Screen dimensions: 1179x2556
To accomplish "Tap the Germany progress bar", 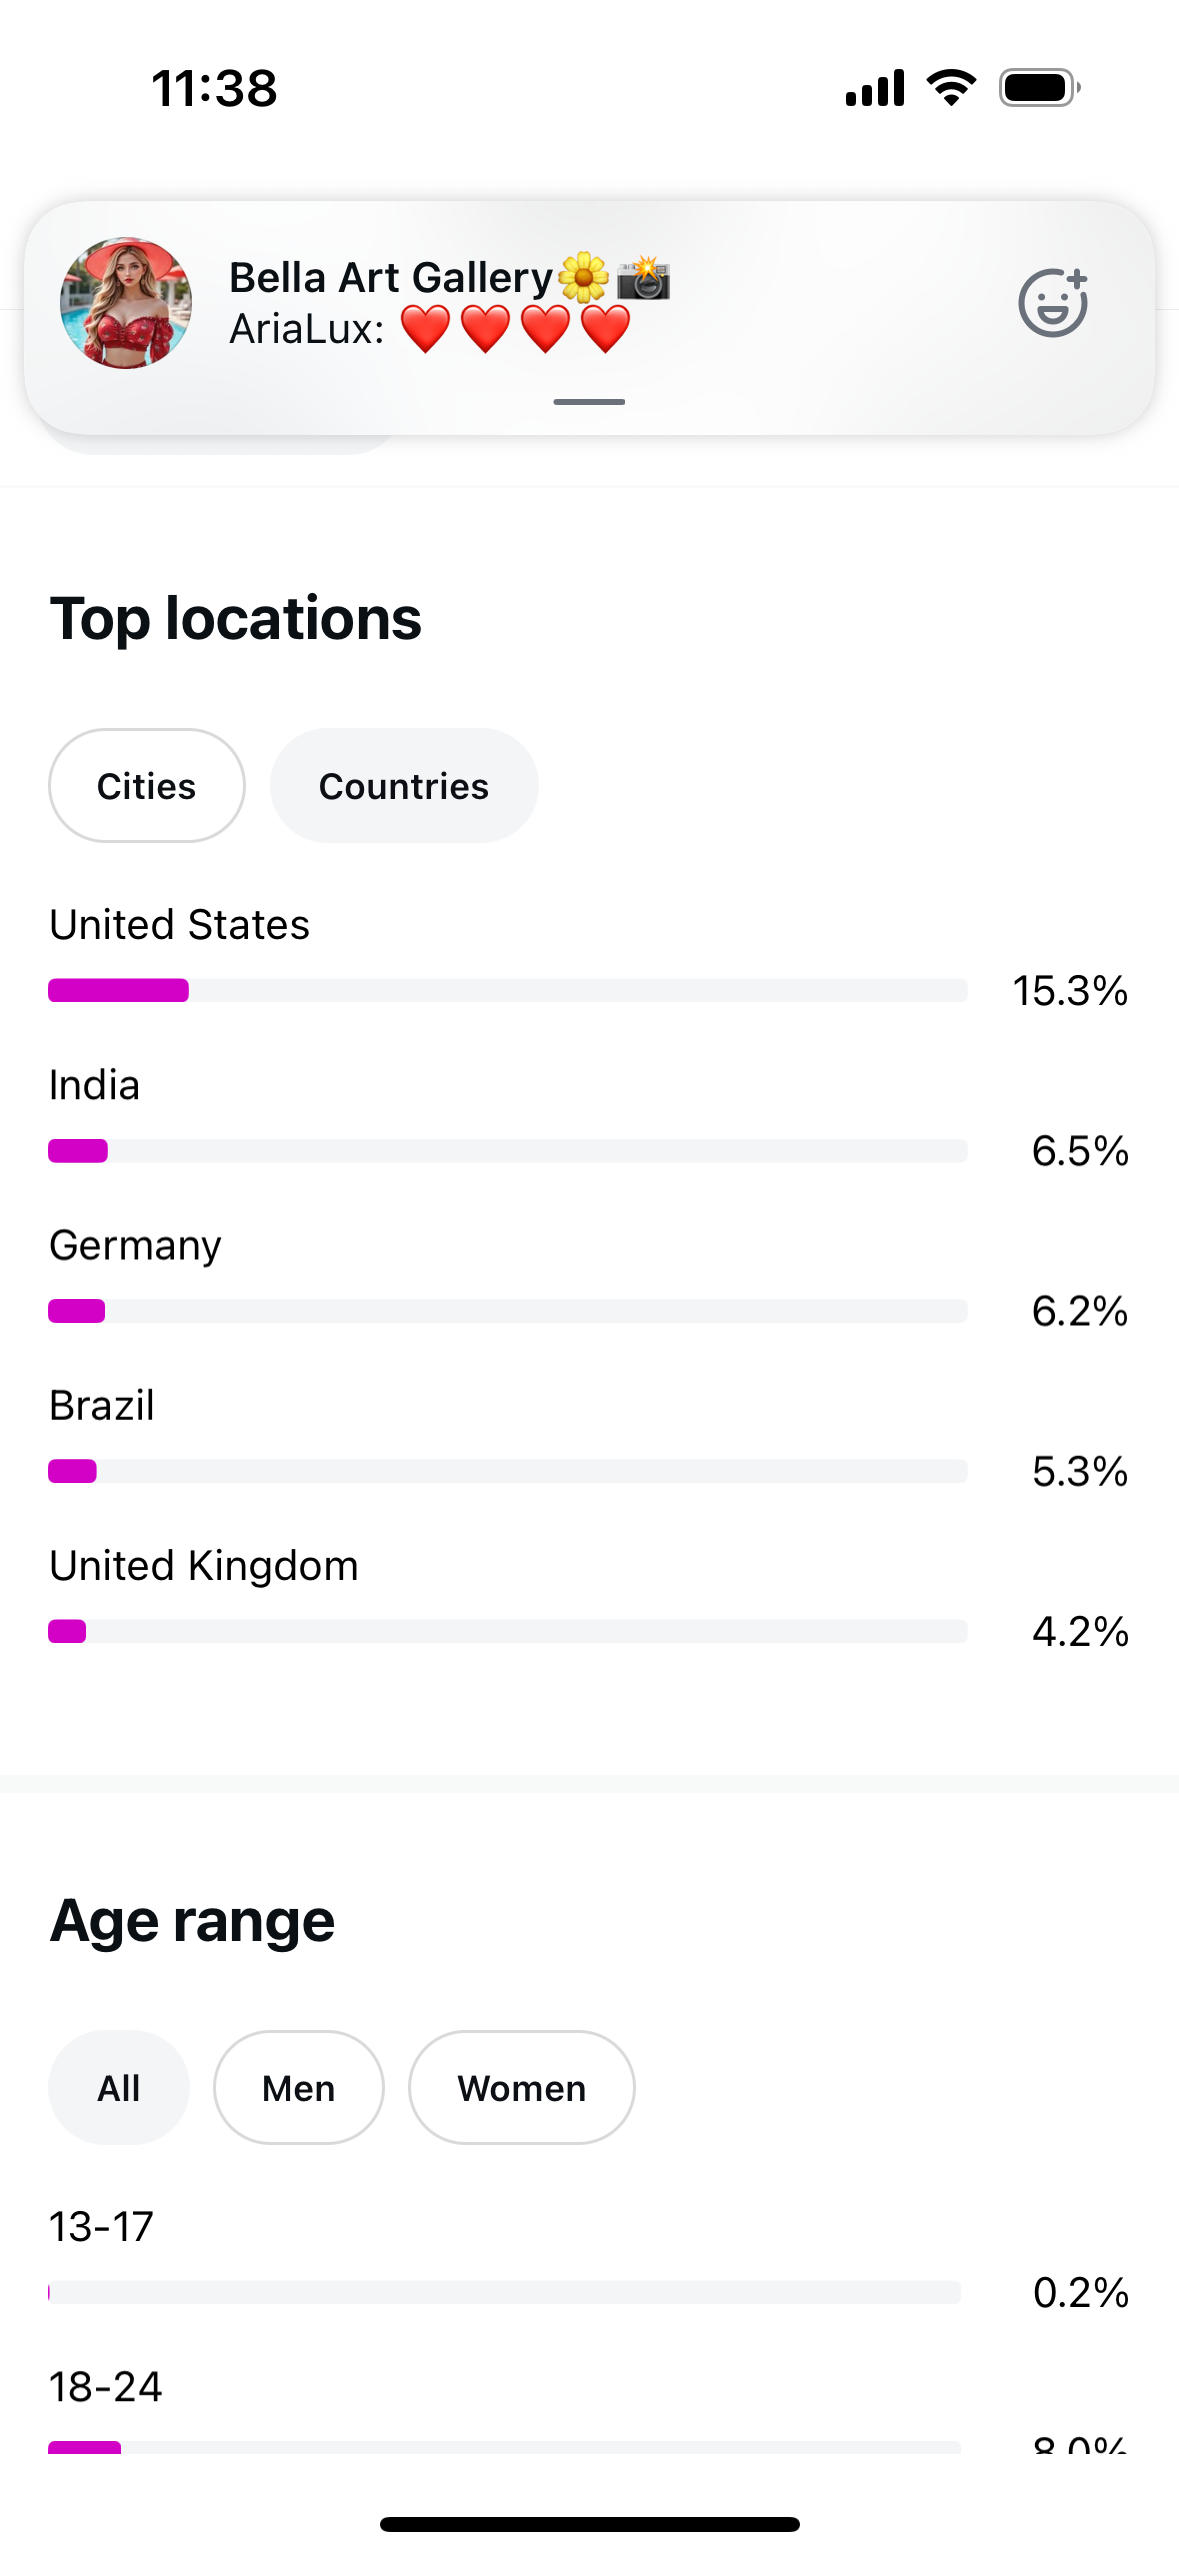I will [x=508, y=1311].
